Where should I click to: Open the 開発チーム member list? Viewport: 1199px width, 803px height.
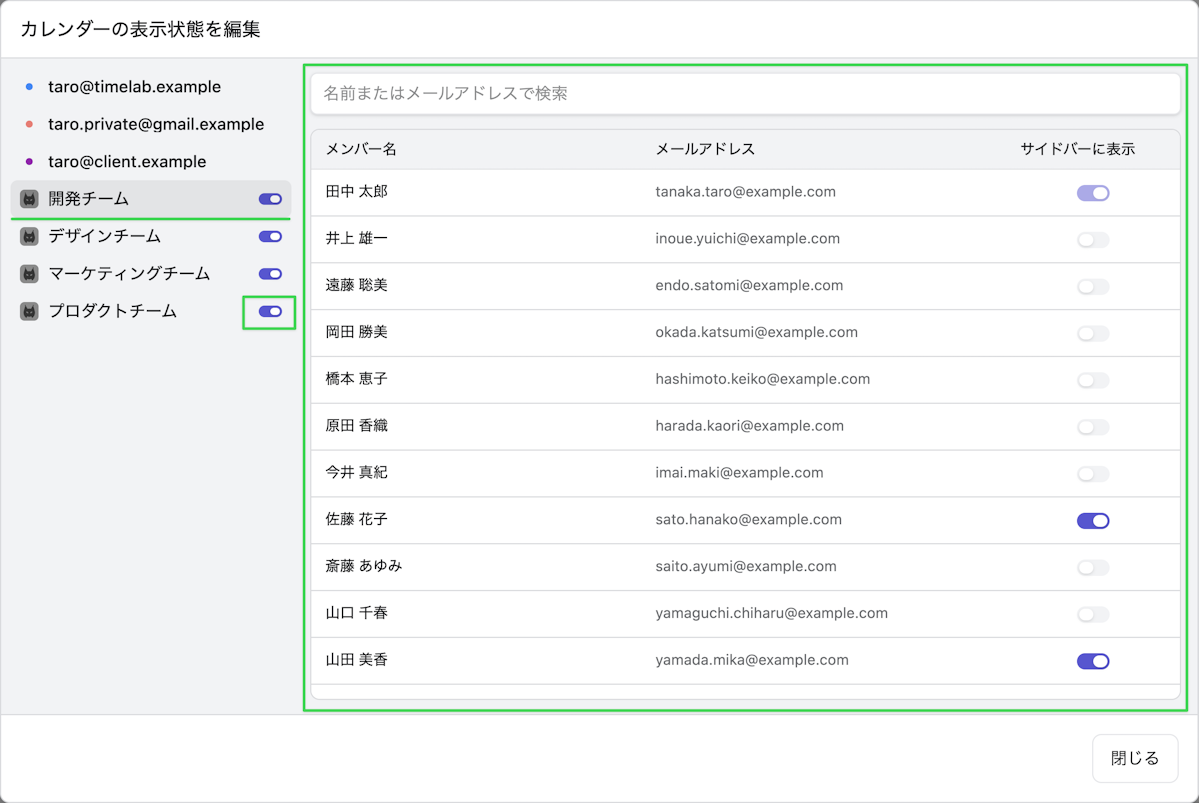[151, 199]
